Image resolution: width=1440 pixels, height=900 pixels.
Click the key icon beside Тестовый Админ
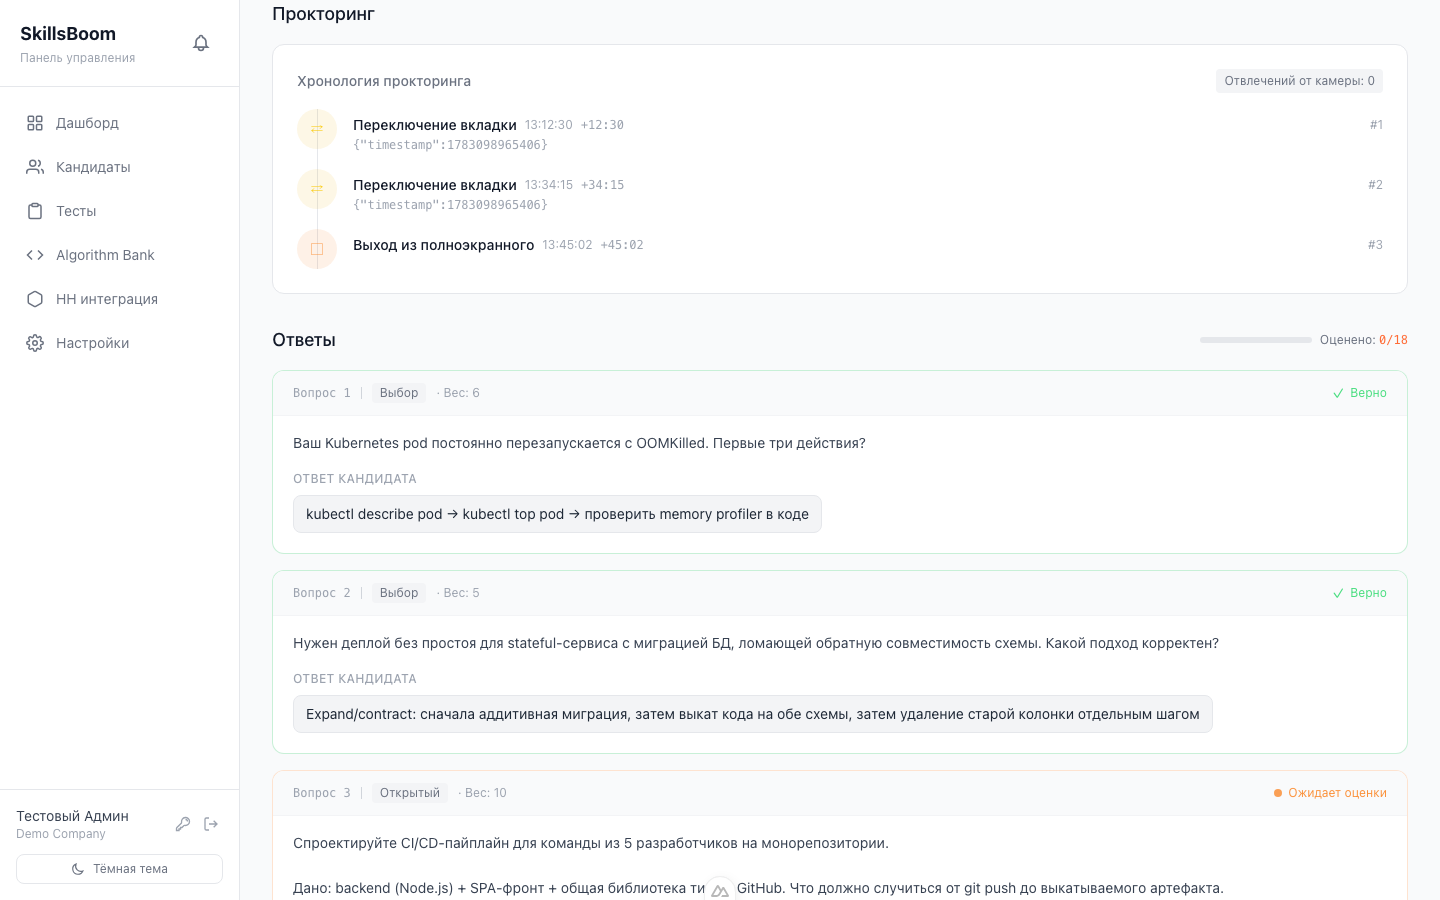point(183,824)
